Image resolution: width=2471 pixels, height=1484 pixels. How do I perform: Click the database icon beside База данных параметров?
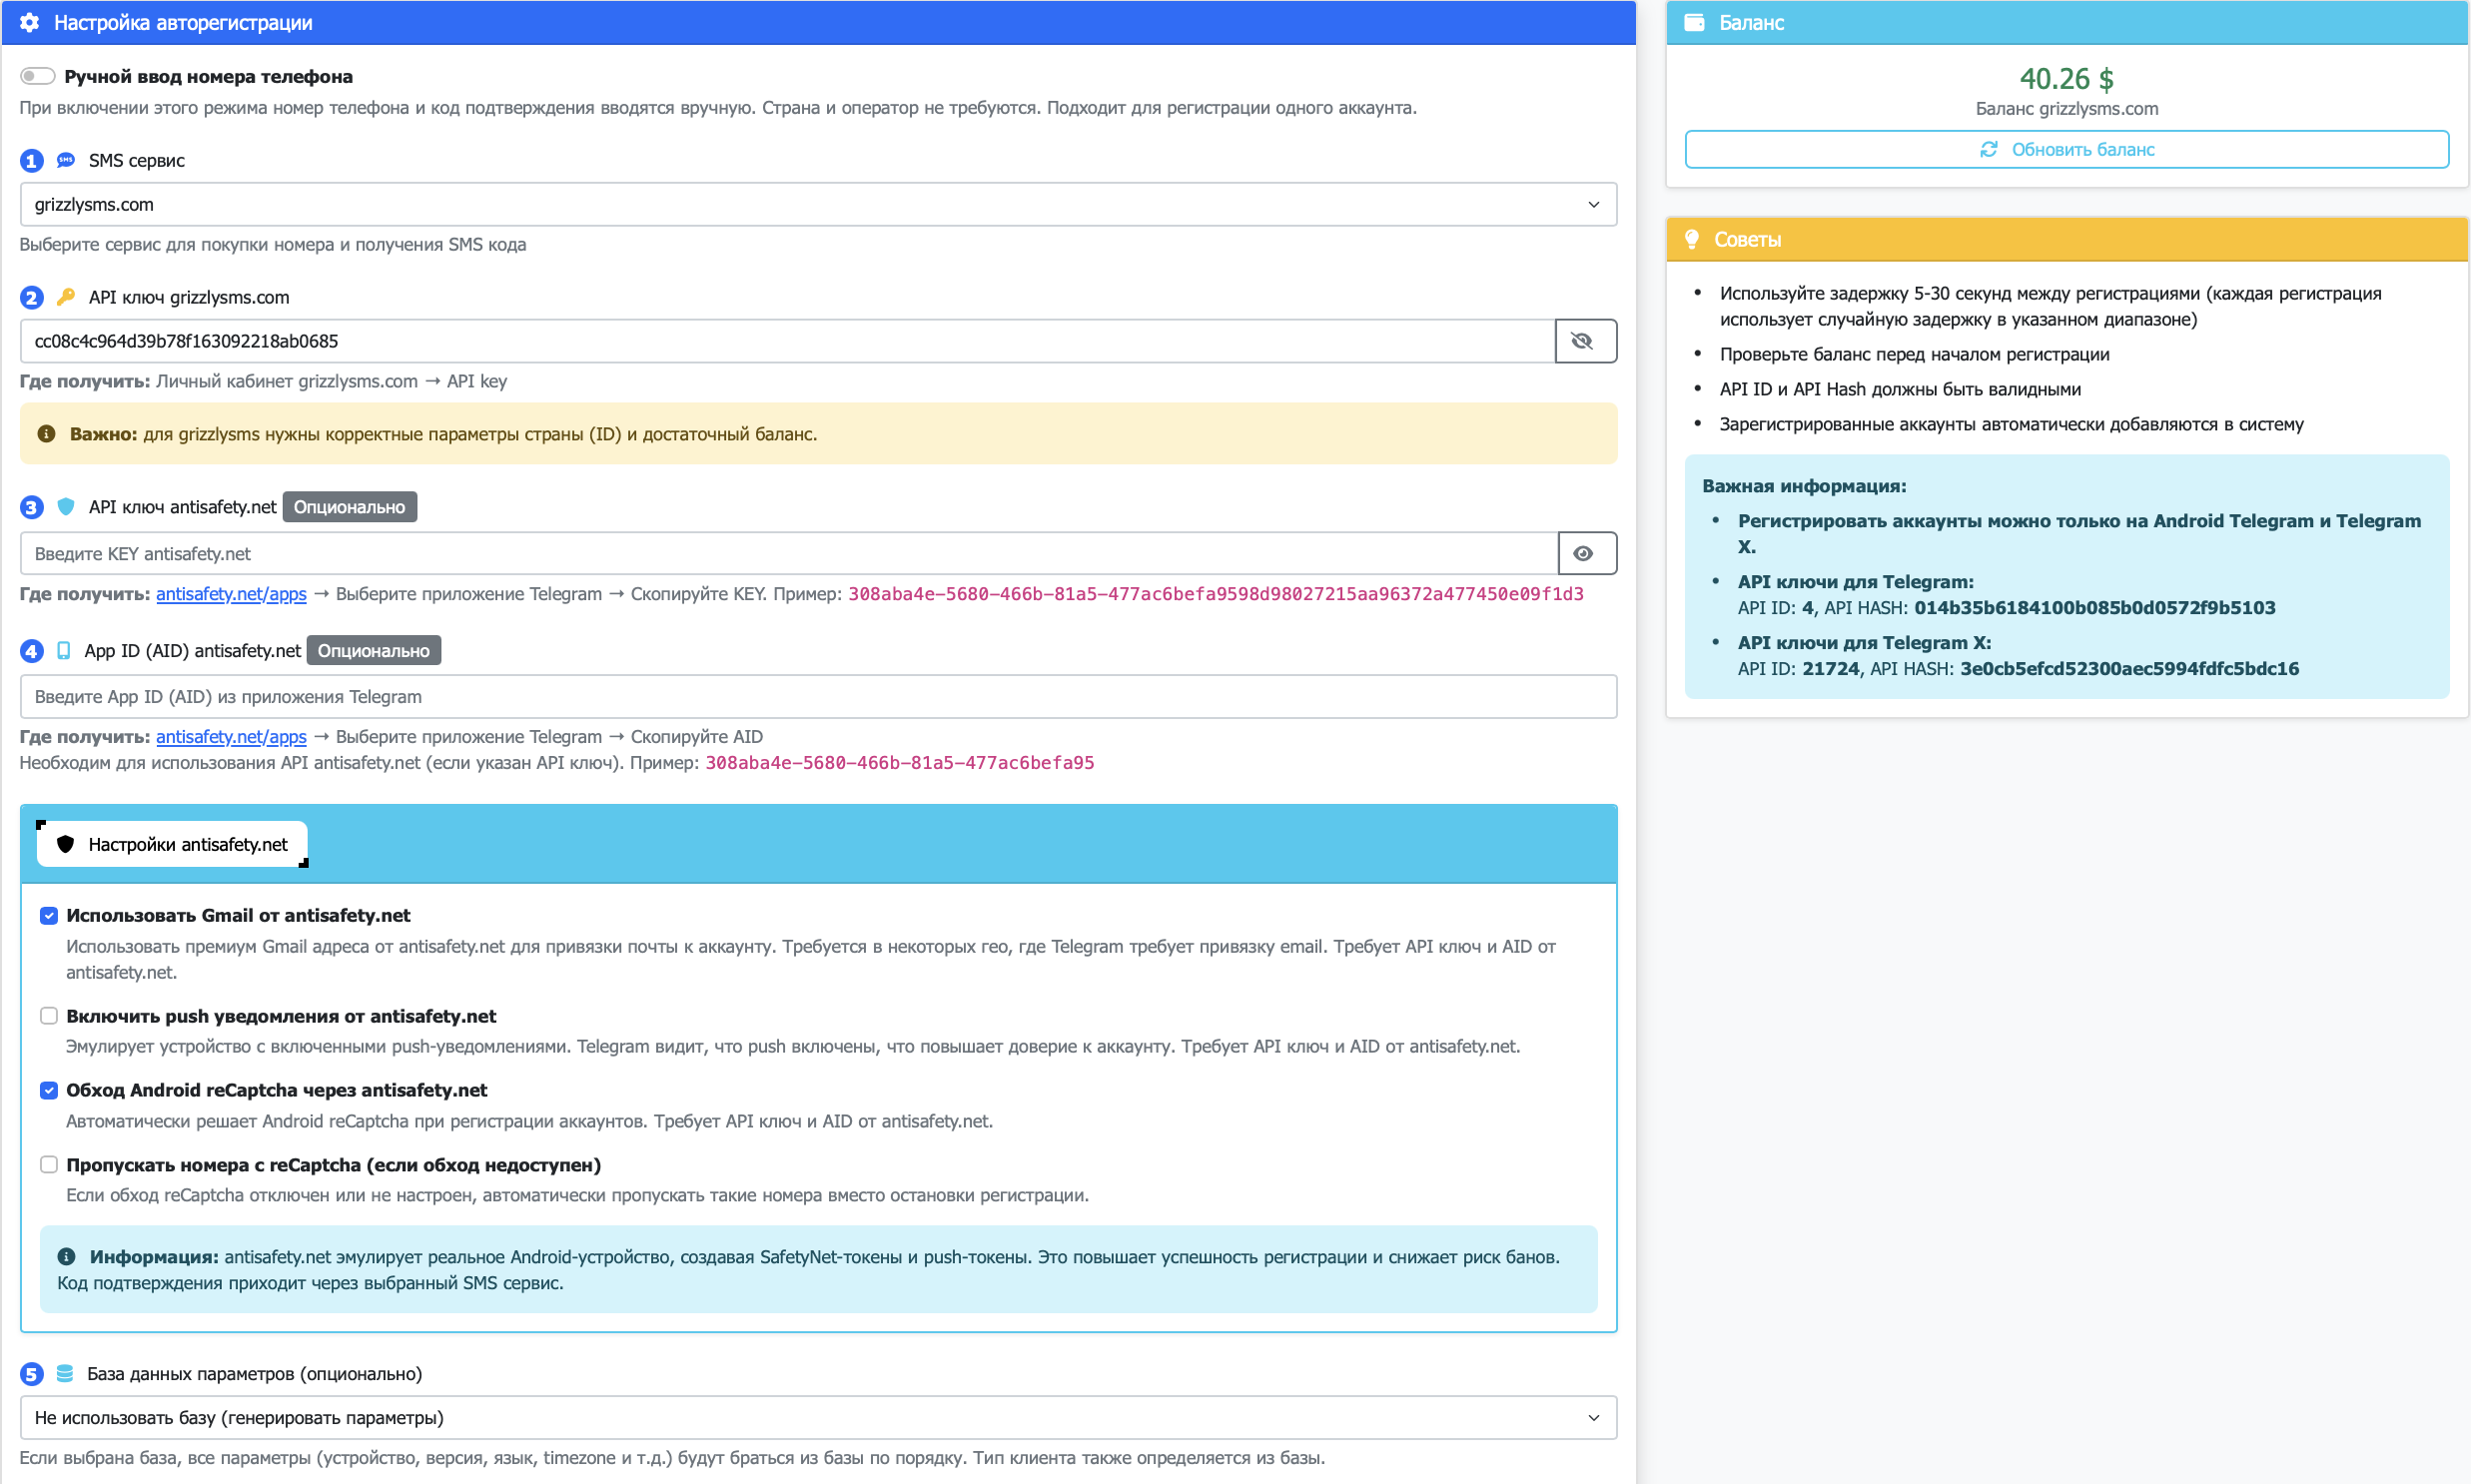pyautogui.click(x=65, y=1373)
